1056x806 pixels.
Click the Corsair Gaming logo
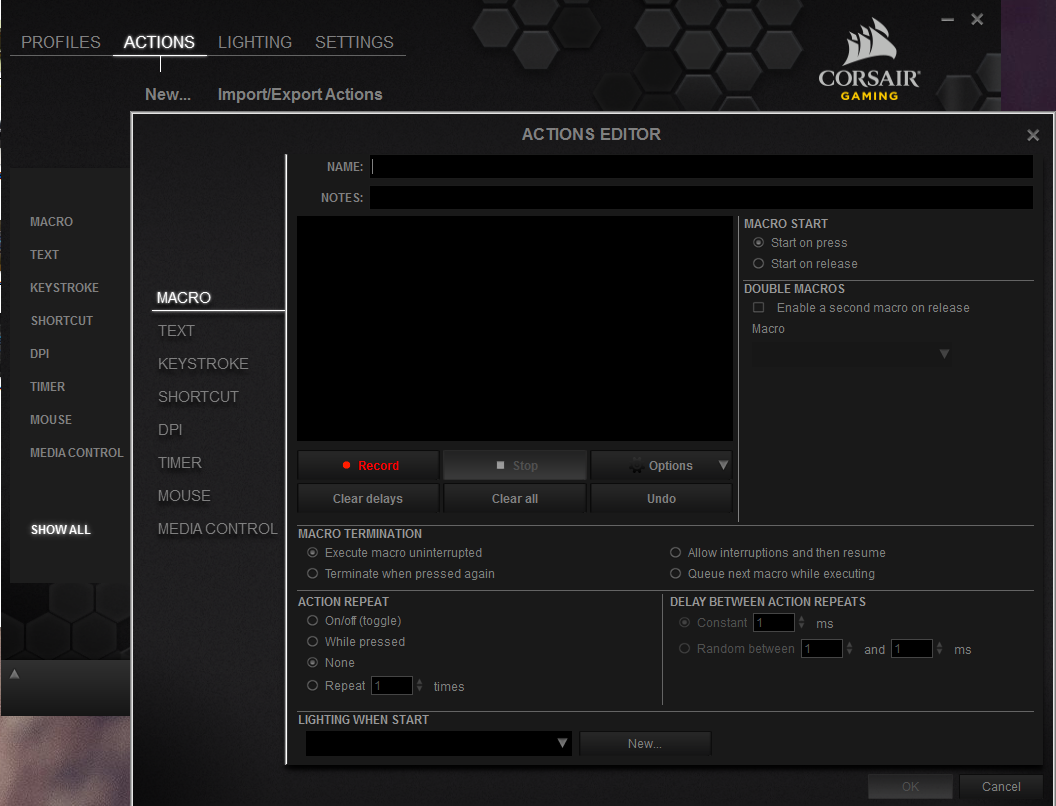coord(869,60)
